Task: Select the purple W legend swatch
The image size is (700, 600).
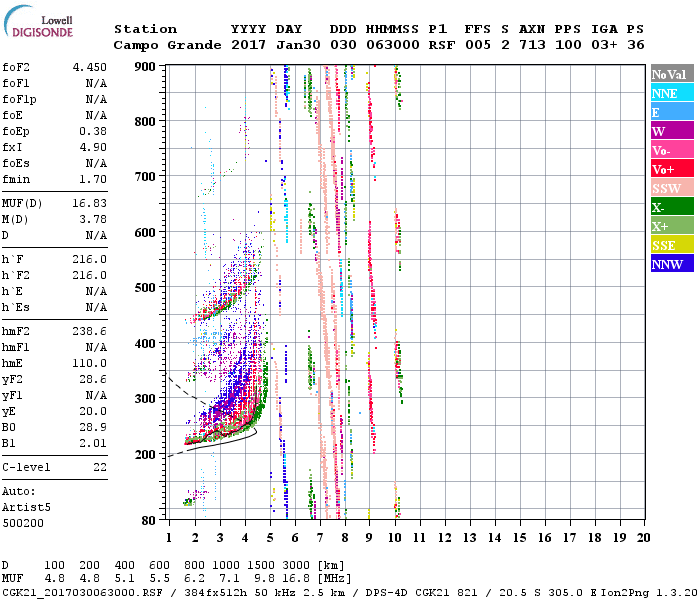Action: 671,131
